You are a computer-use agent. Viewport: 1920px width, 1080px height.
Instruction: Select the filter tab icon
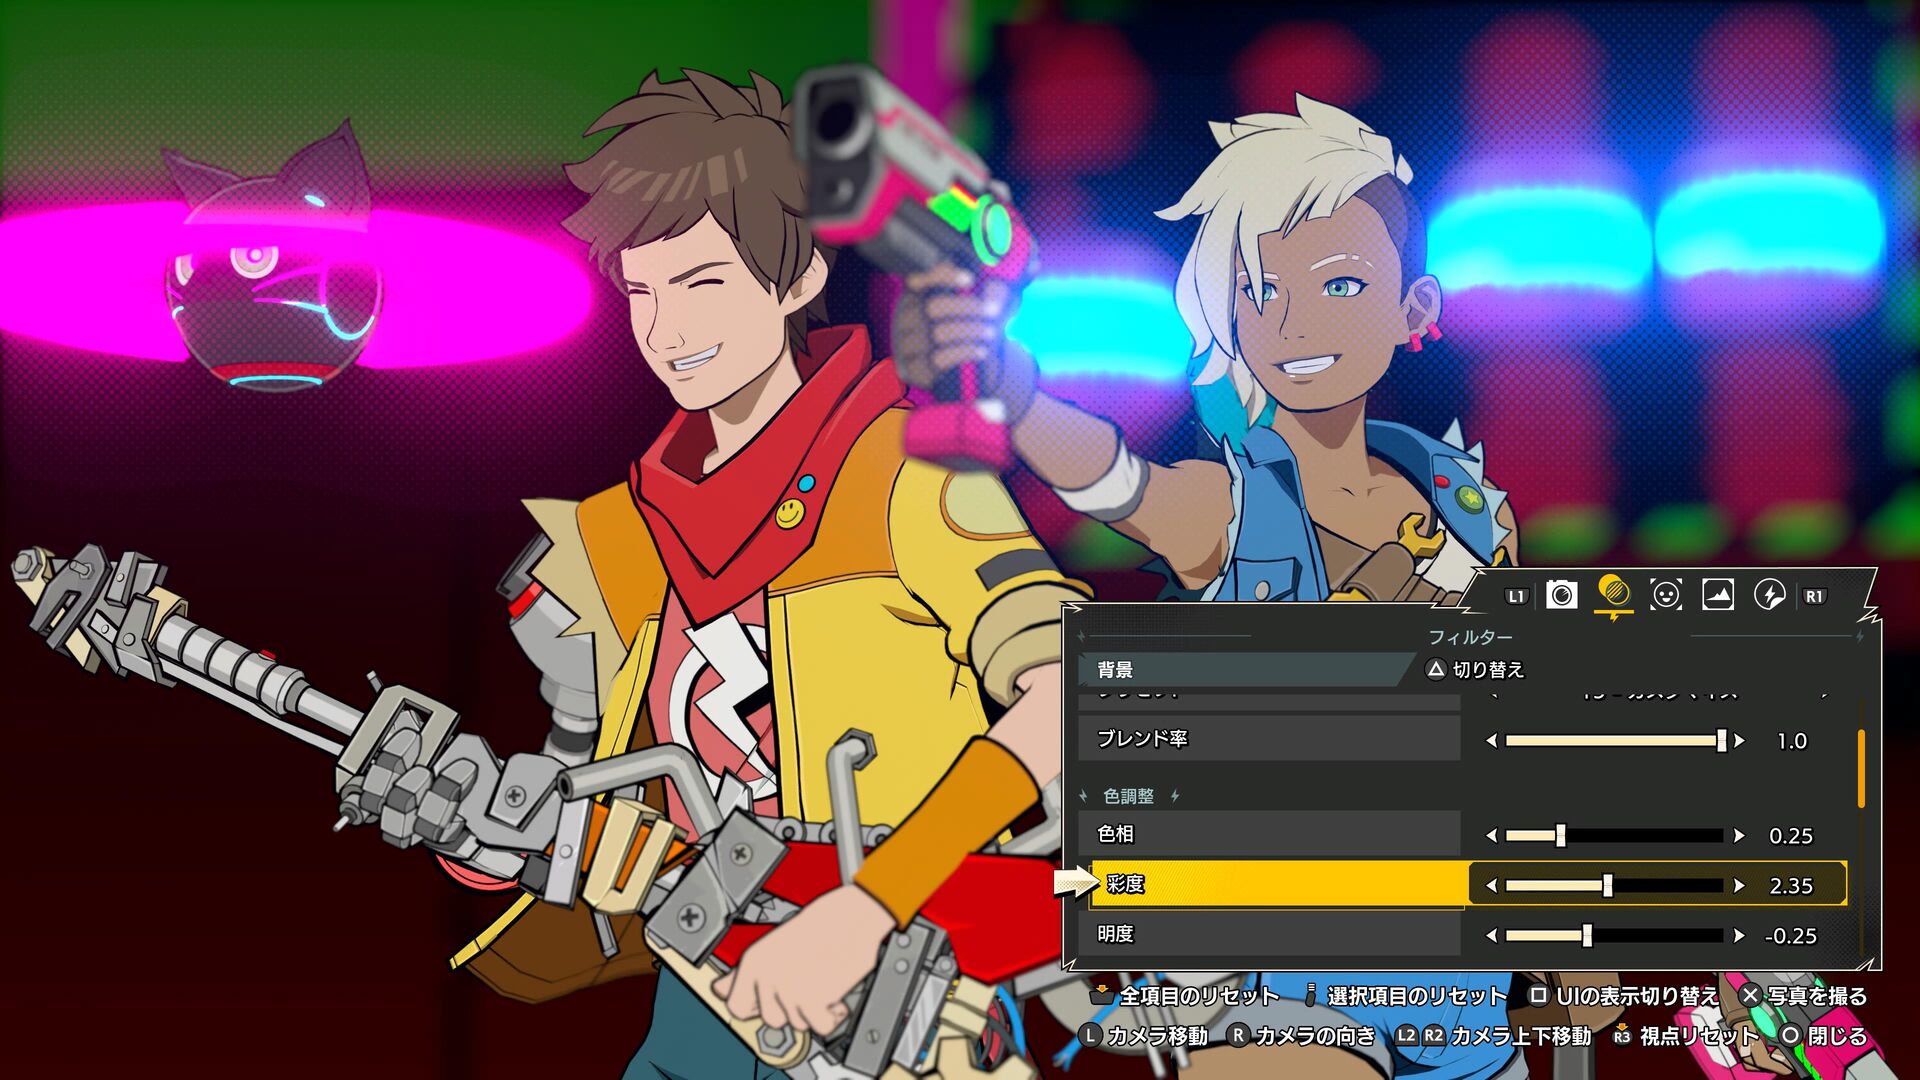(x=1613, y=593)
